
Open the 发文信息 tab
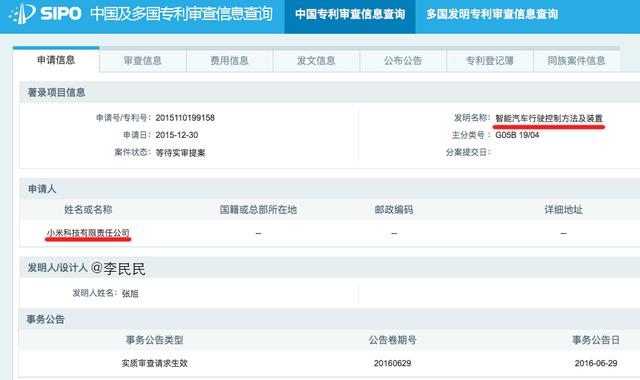[x=316, y=61]
